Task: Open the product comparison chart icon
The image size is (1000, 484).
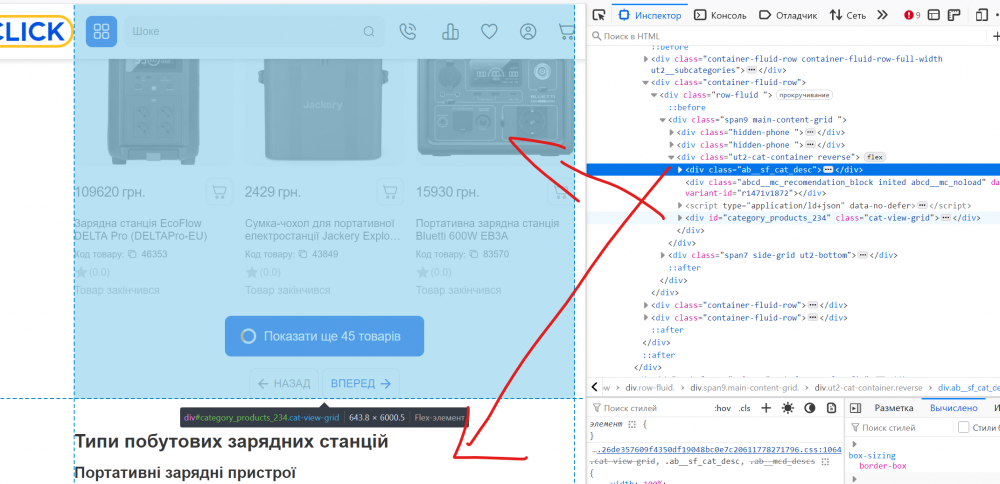Action: (x=450, y=32)
